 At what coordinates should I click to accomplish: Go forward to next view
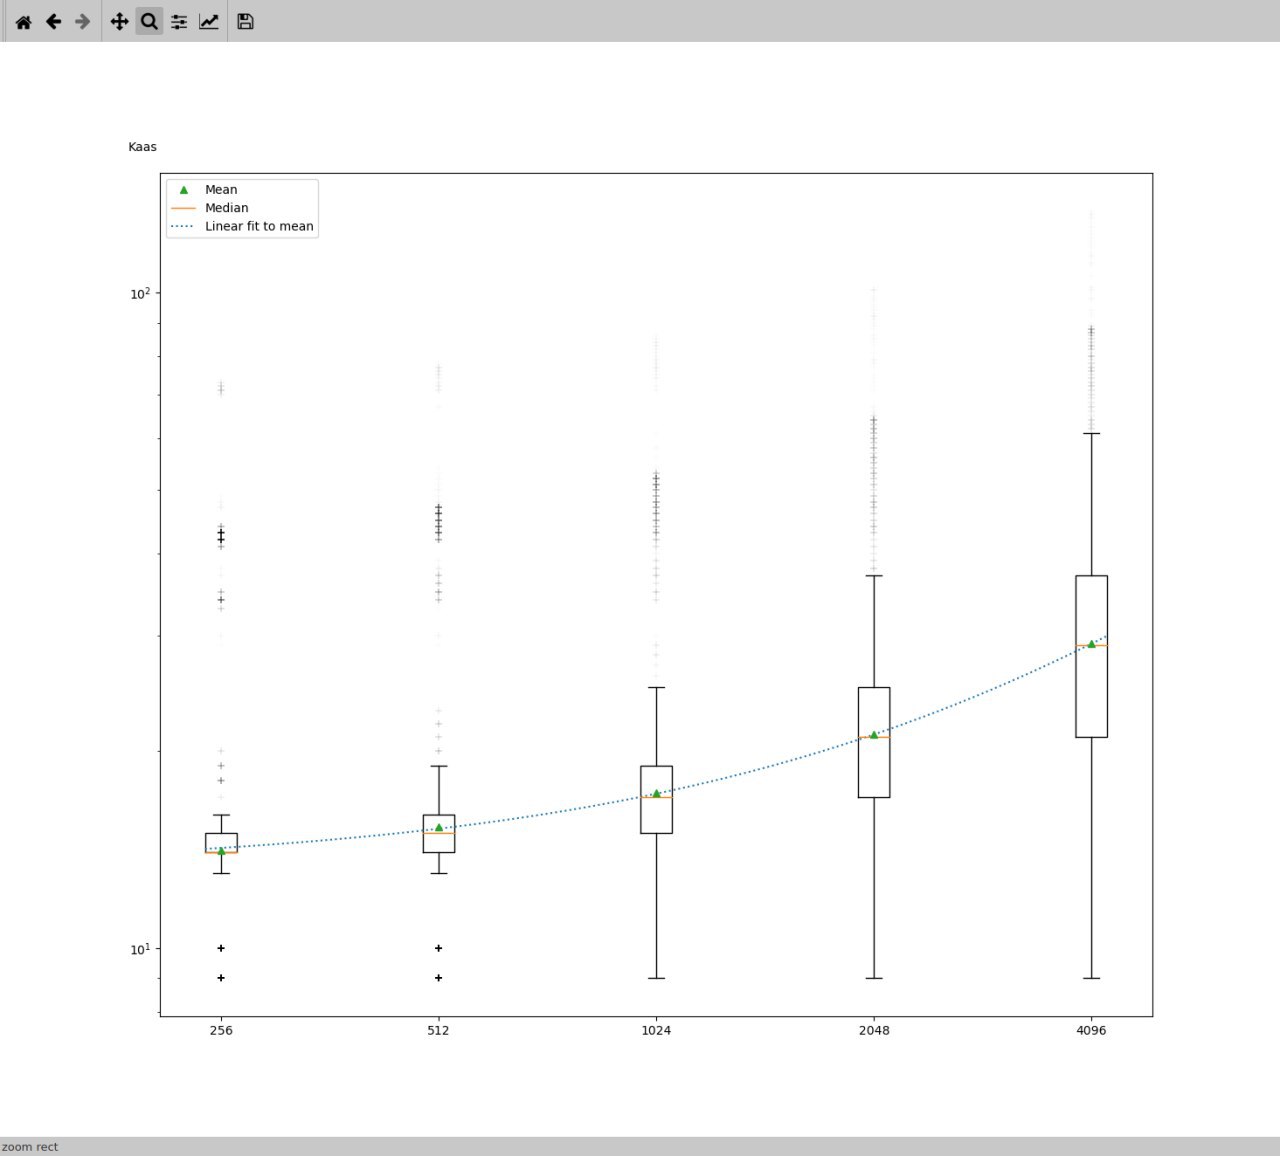[83, 21]
